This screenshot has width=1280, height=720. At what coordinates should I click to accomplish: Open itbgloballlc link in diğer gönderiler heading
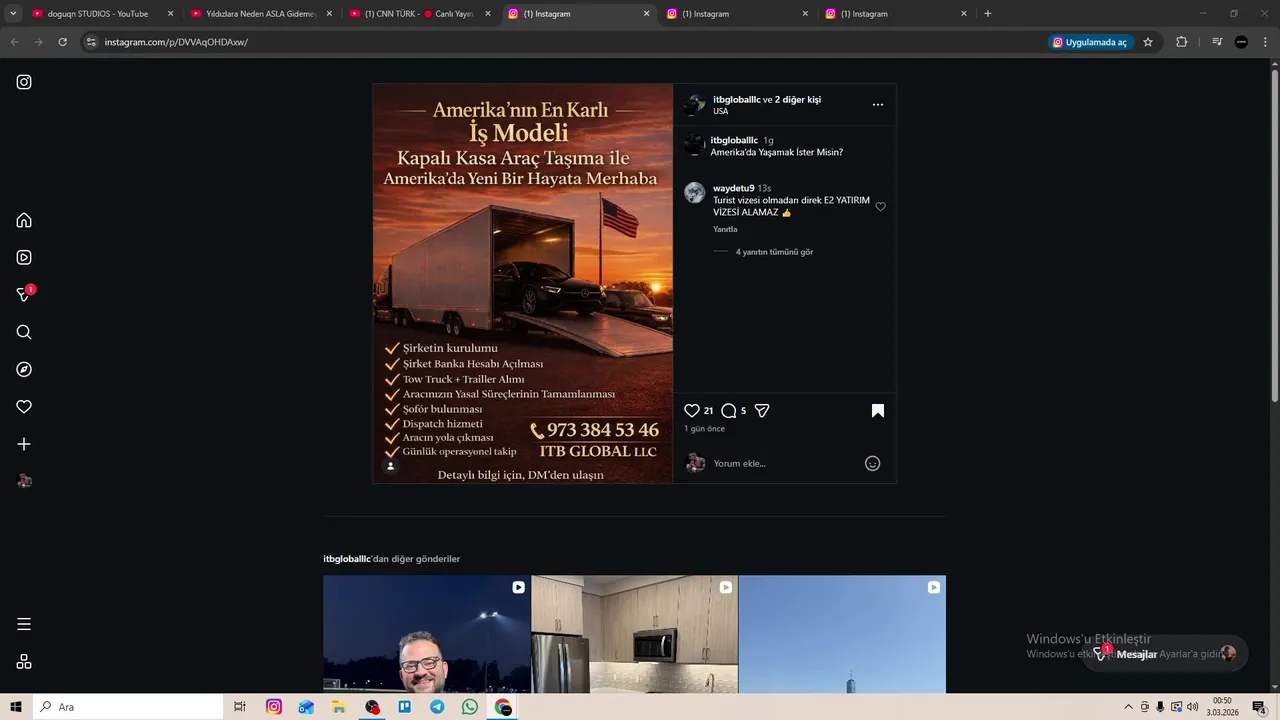[347, 559]
